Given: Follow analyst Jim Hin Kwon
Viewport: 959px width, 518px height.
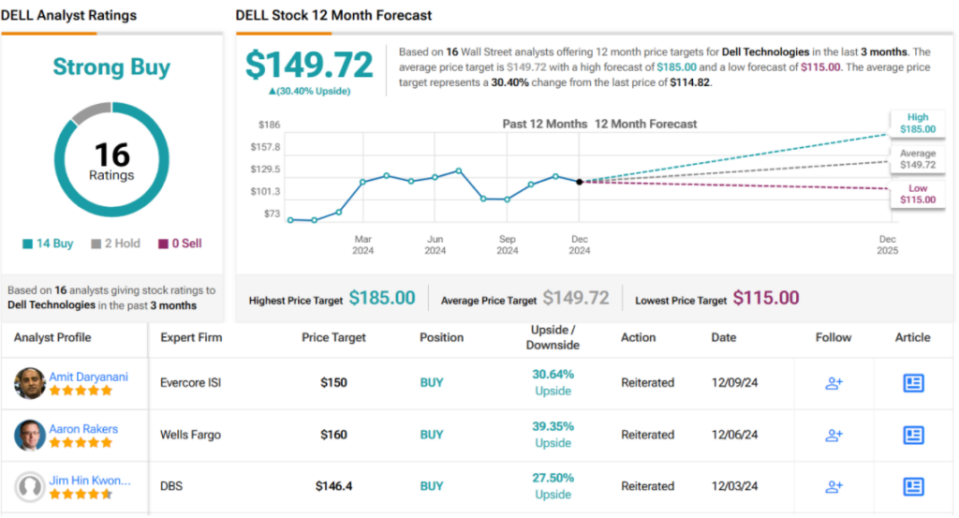Looking at the screenshot, I should point(834,487).
